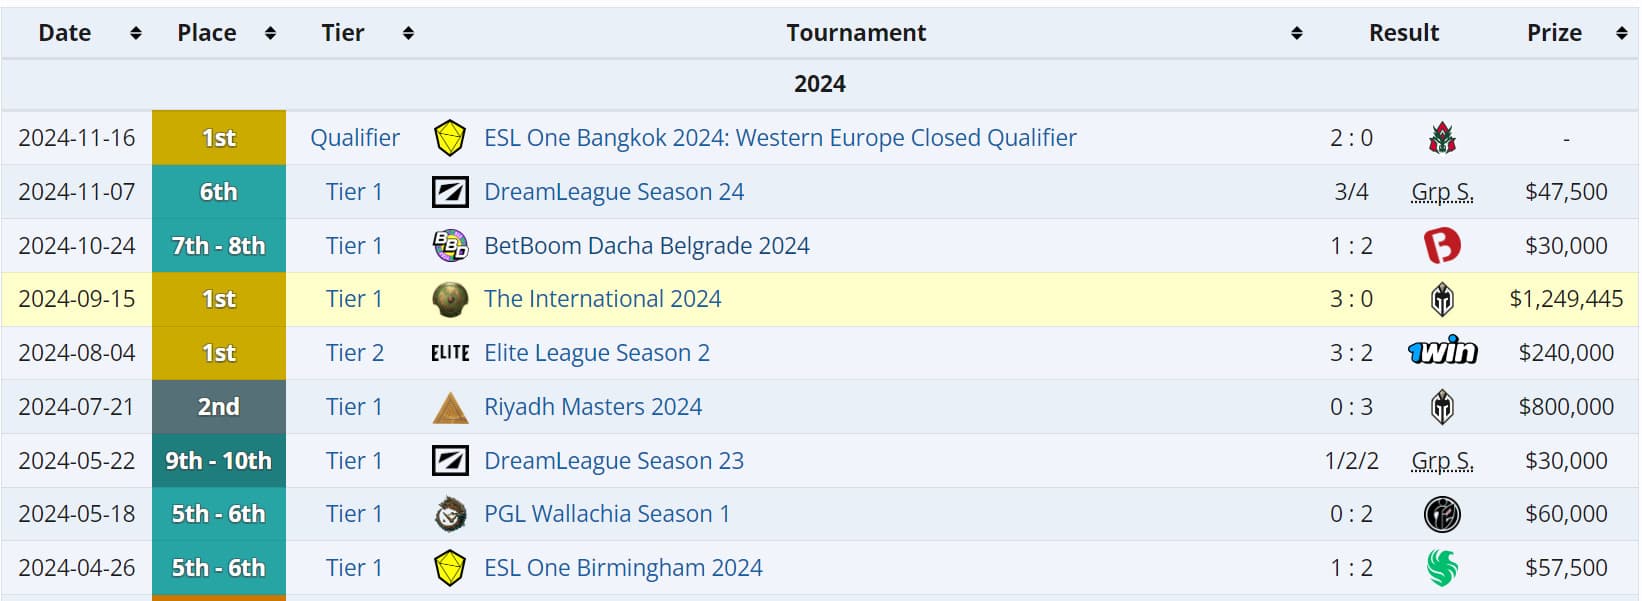This screenshot has width=1642, height=601.
Task: Click the BetBoom Dacha Belgrade logo icon
Action: pos(450,246)
